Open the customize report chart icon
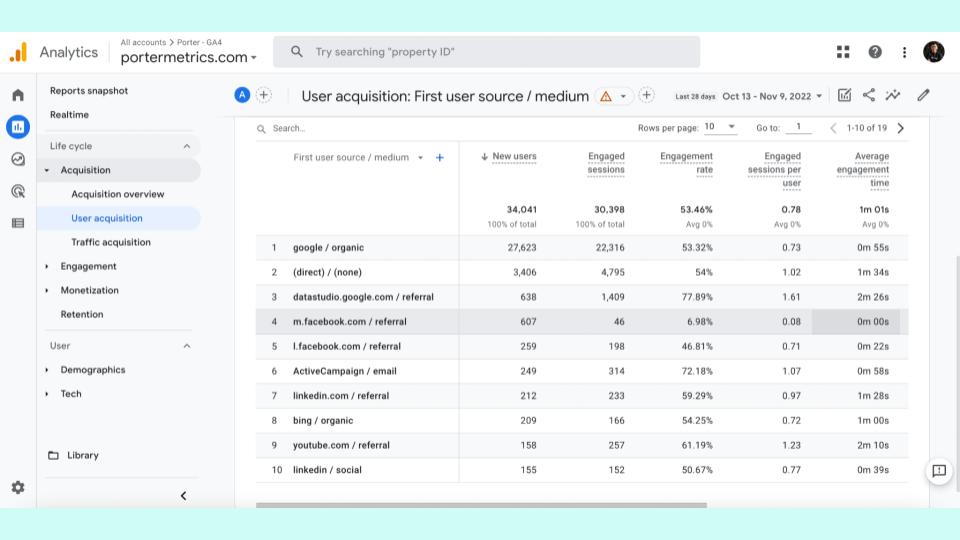This screenshot has width=960, height=540. tap(844, 95)
